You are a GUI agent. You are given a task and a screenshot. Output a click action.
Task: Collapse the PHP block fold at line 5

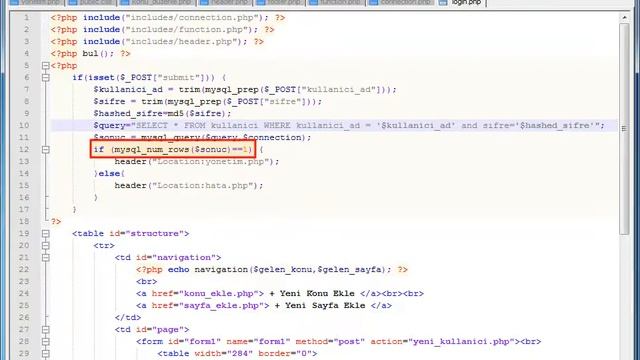point(46,65)
